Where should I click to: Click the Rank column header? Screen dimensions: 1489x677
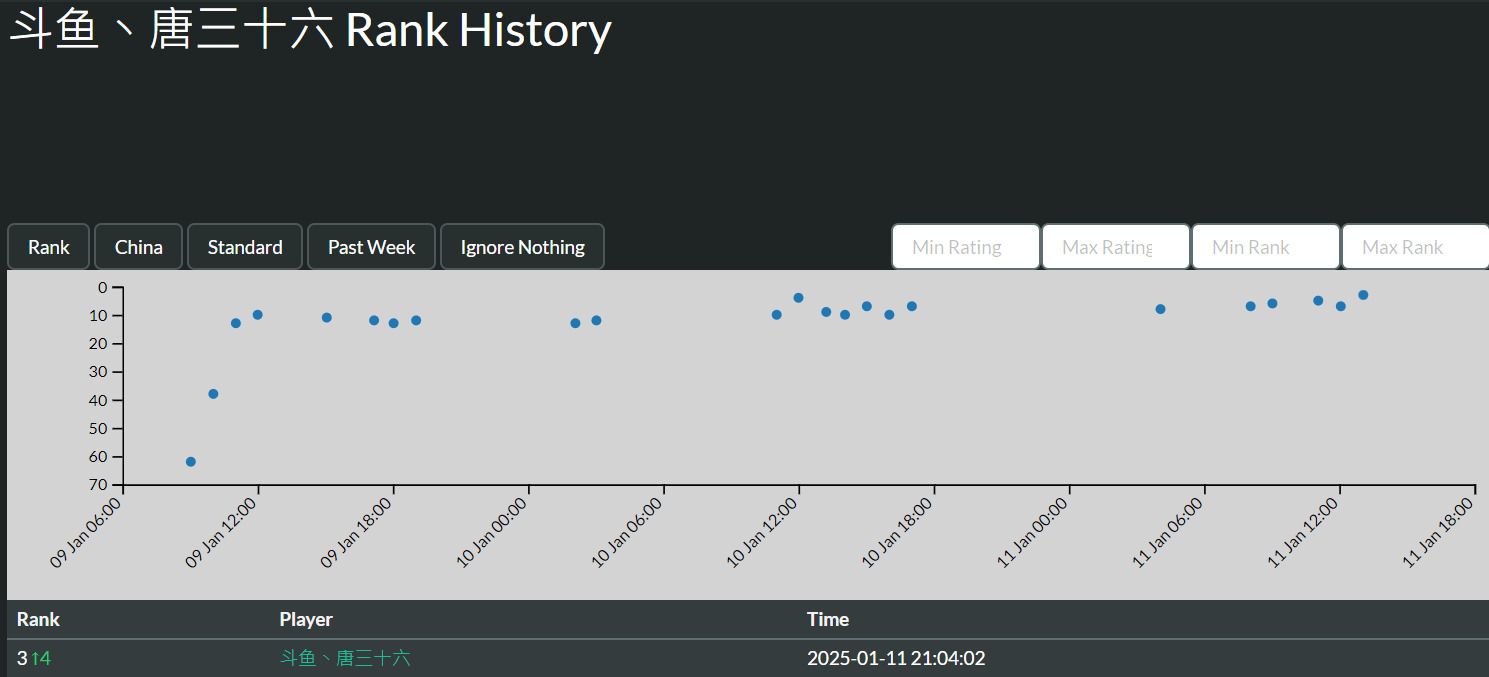[38, 619]
